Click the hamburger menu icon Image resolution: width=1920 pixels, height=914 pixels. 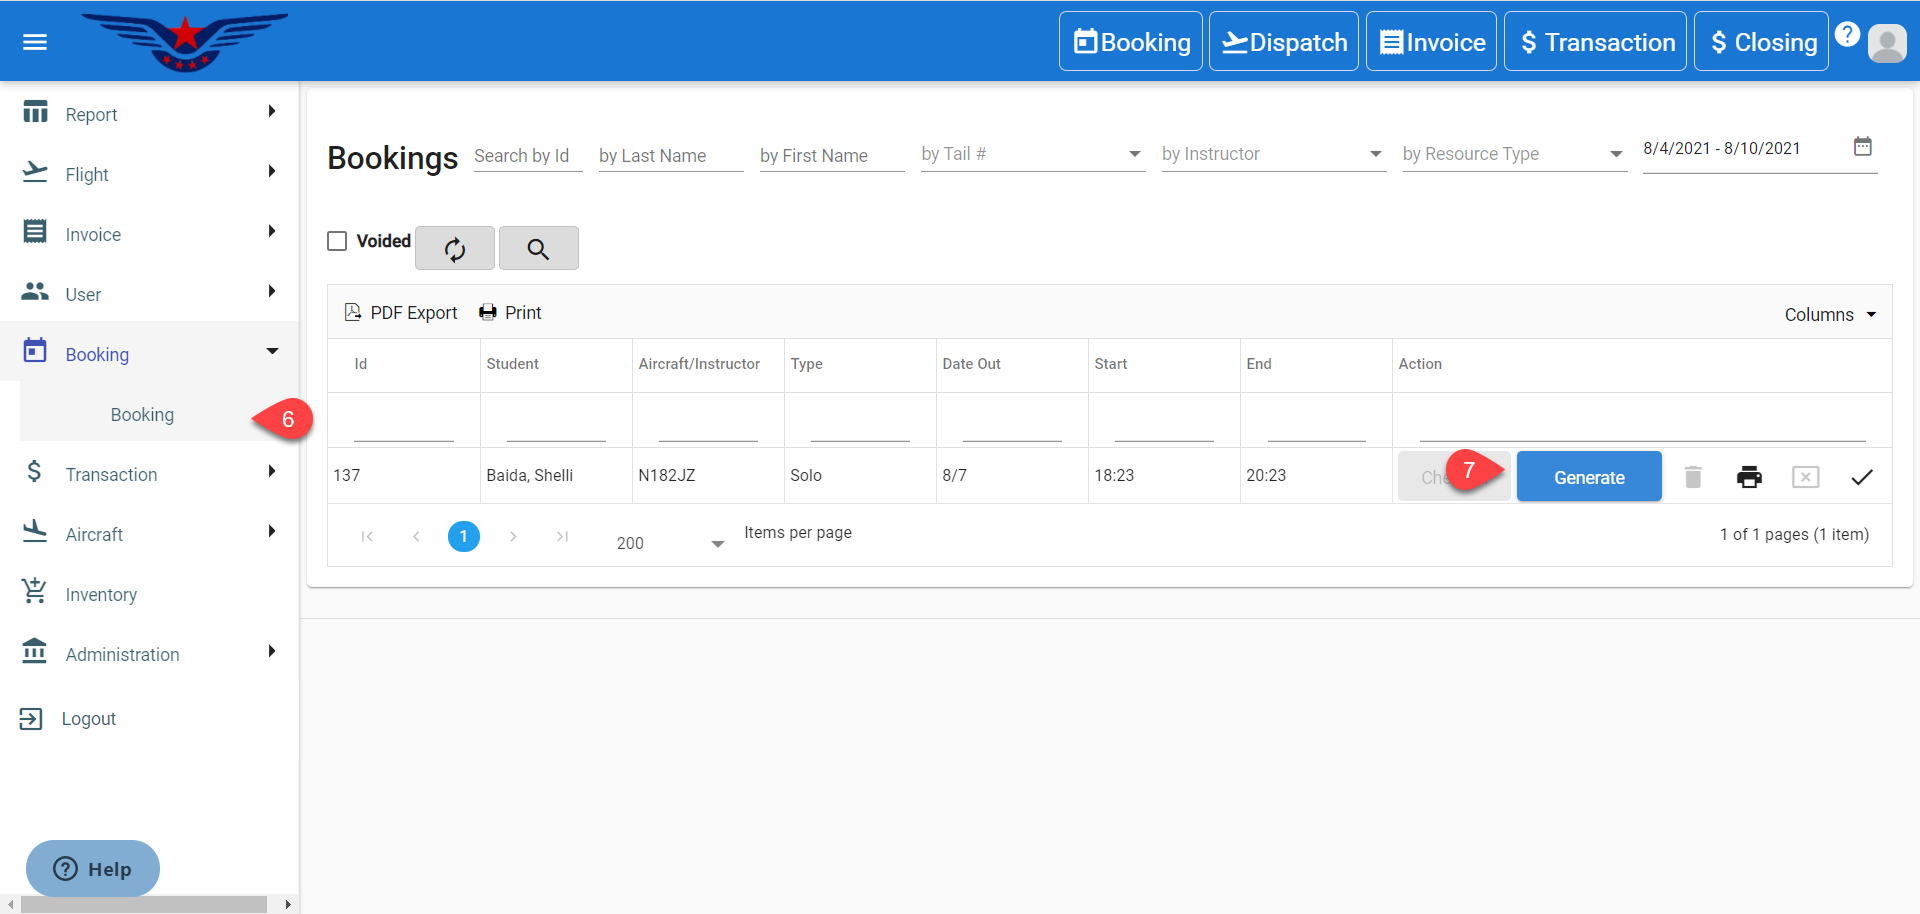[35, 42]
